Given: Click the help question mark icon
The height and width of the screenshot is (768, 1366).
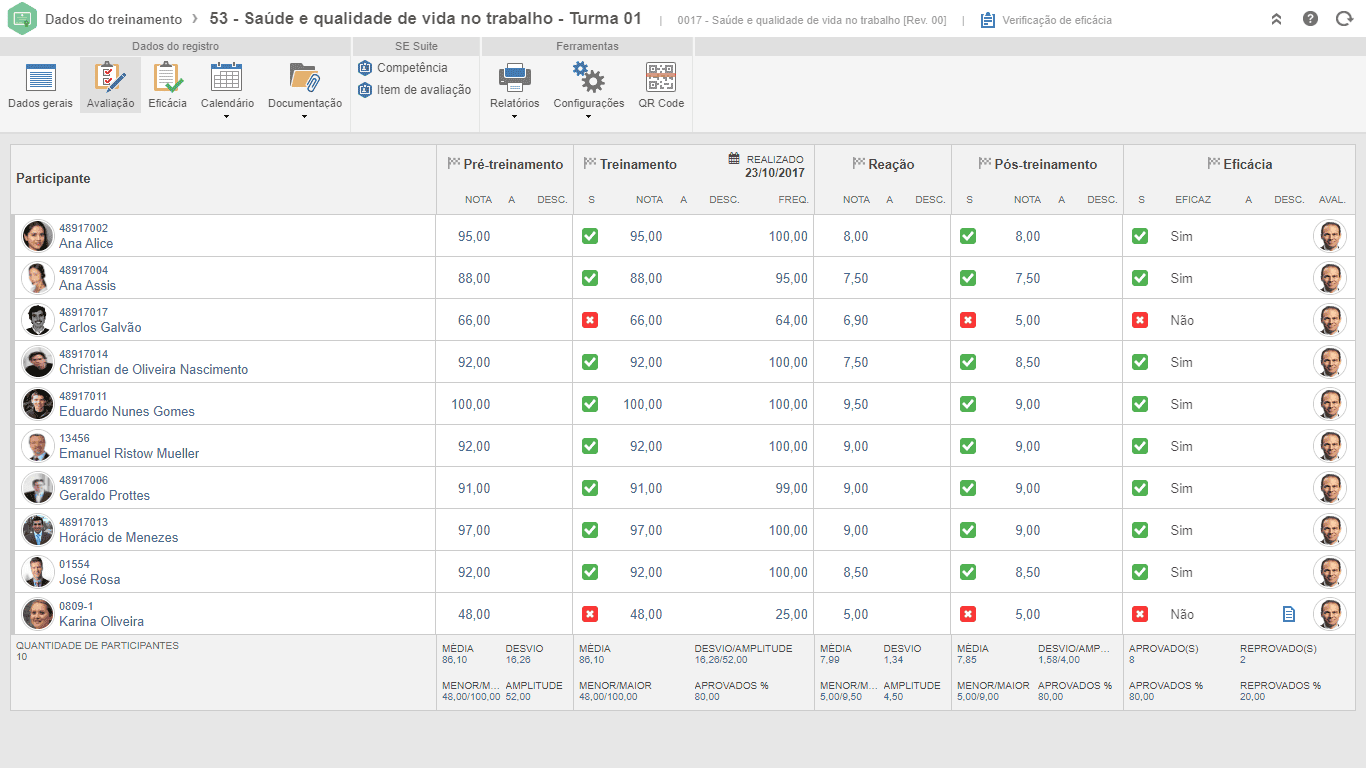Looking at the screenshot, I should coord(1310,19).
